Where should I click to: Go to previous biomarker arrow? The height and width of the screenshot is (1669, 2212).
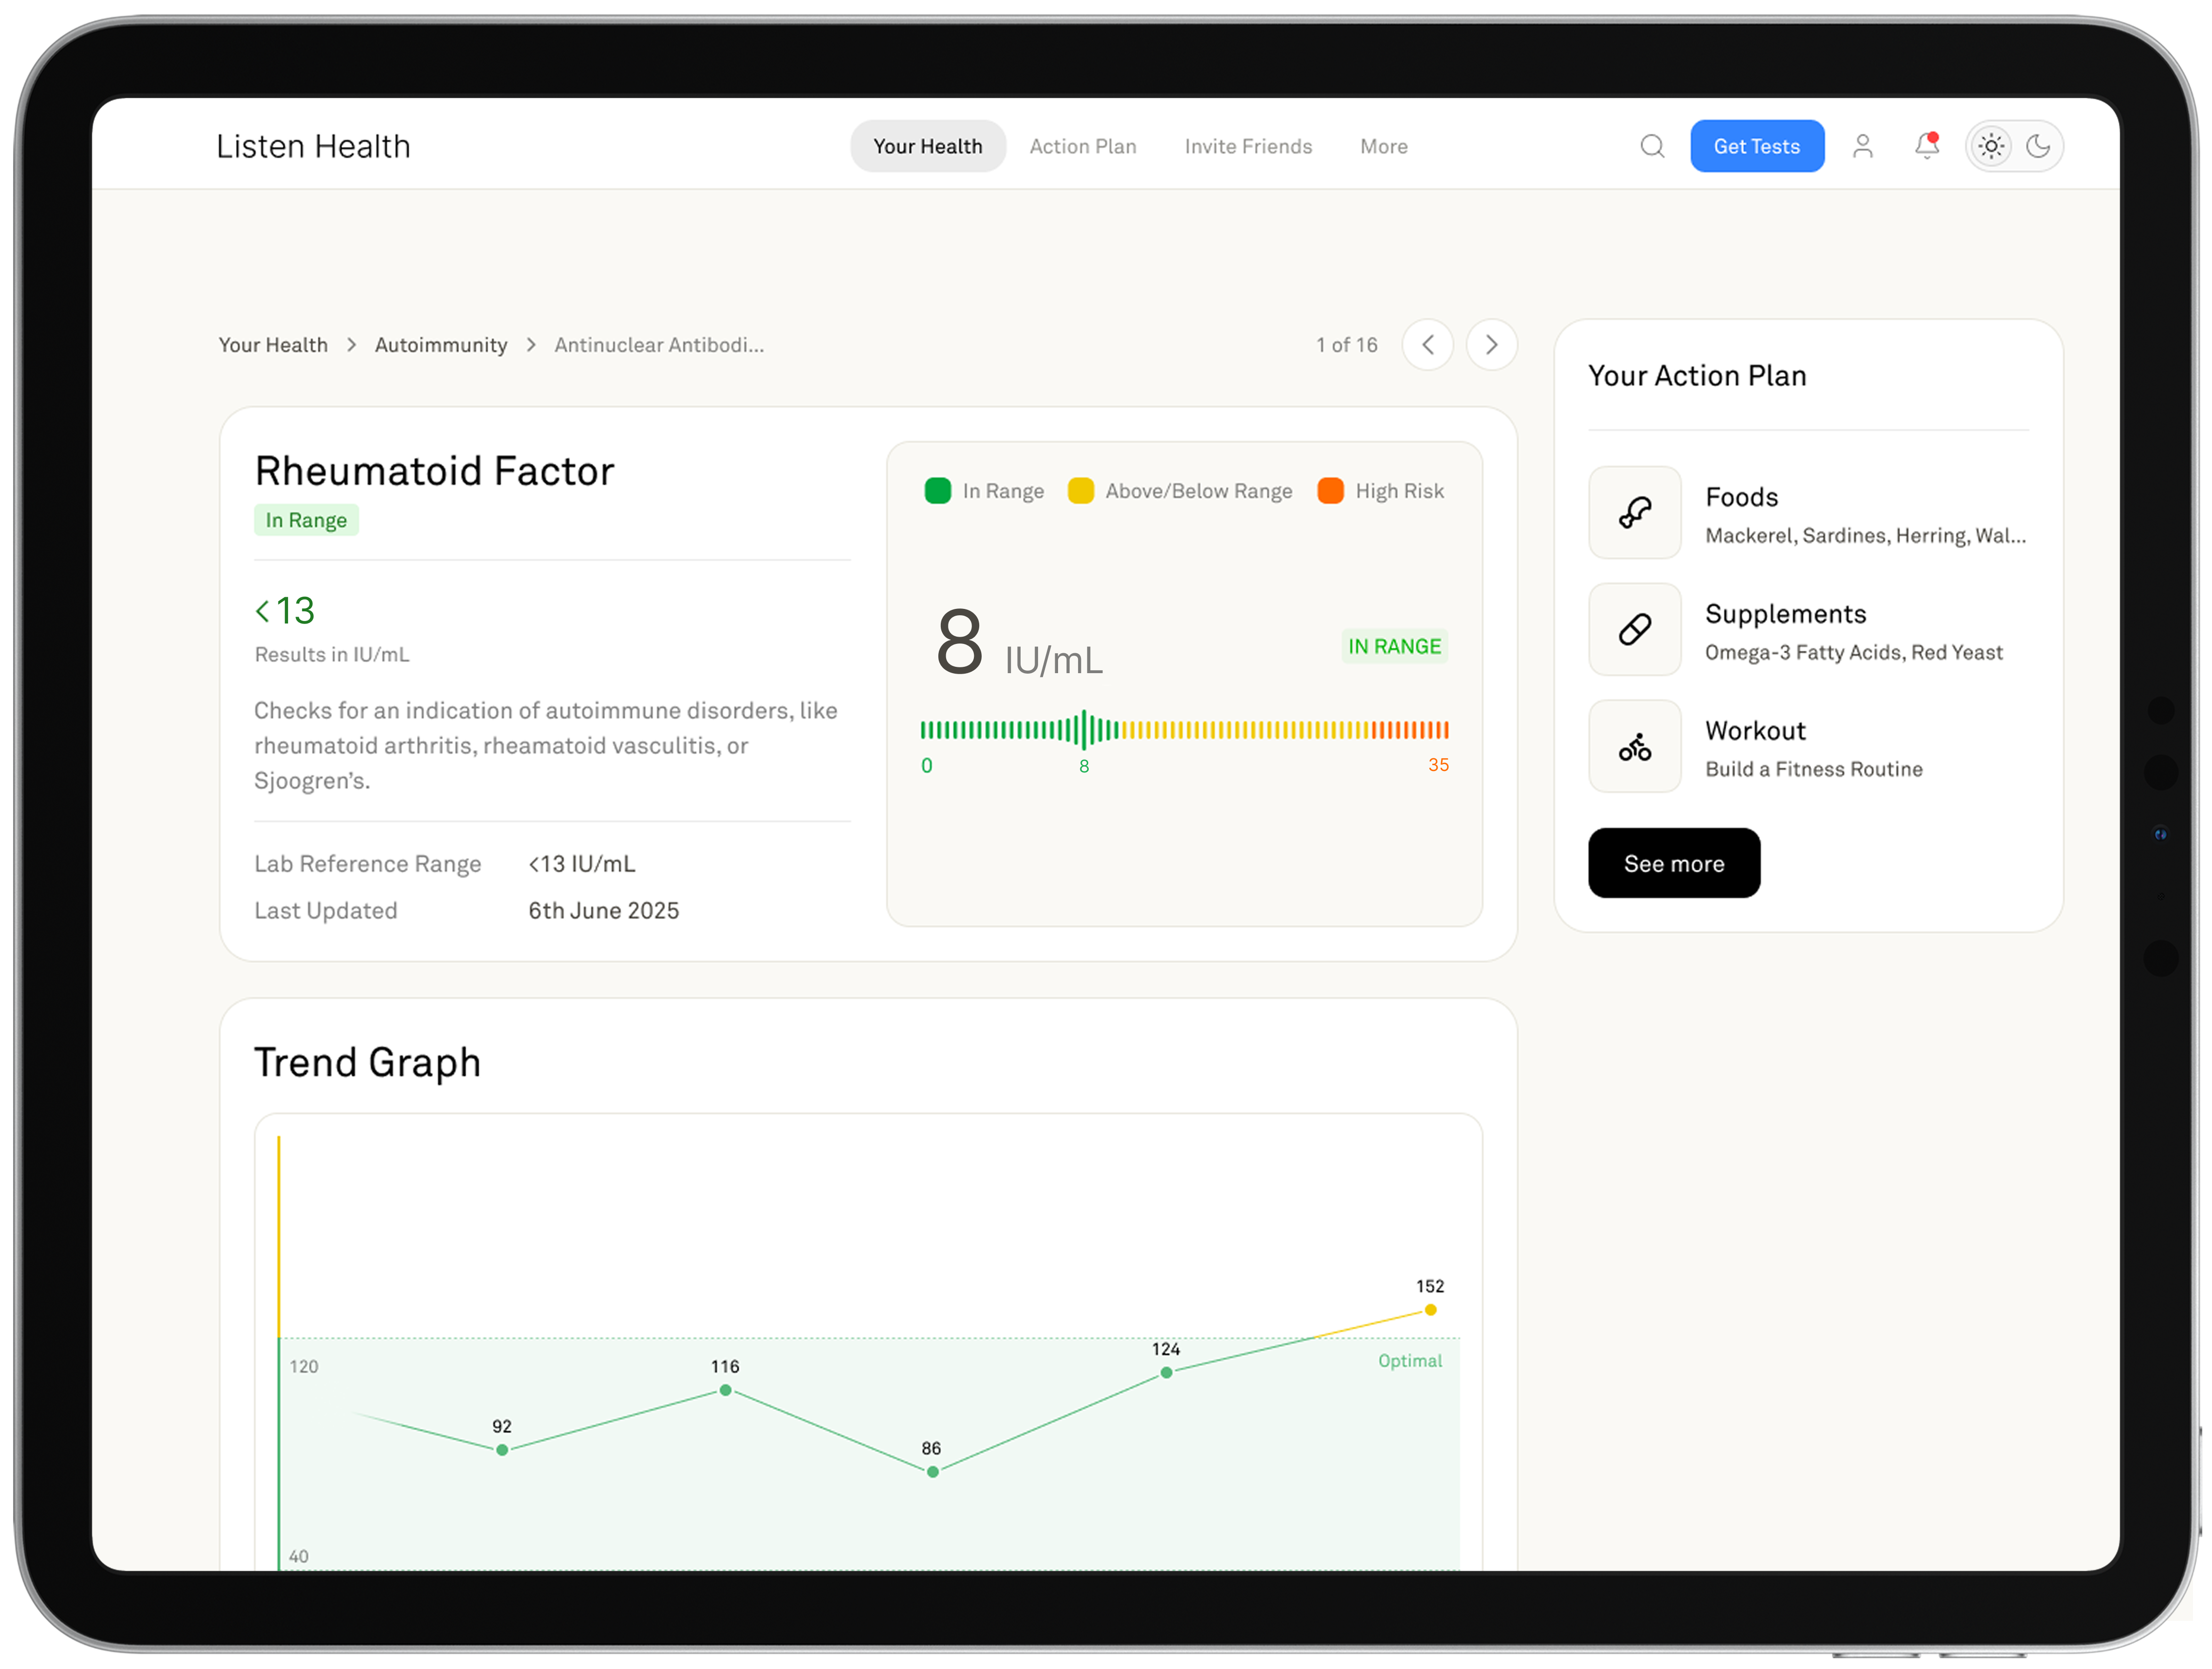(1427, 345)
